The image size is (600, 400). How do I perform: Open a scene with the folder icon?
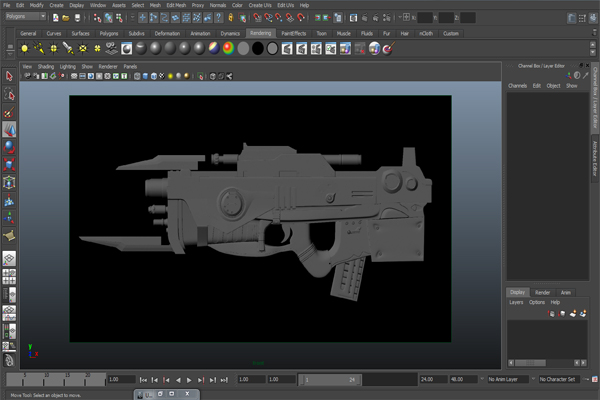click(x=66, y=18)
